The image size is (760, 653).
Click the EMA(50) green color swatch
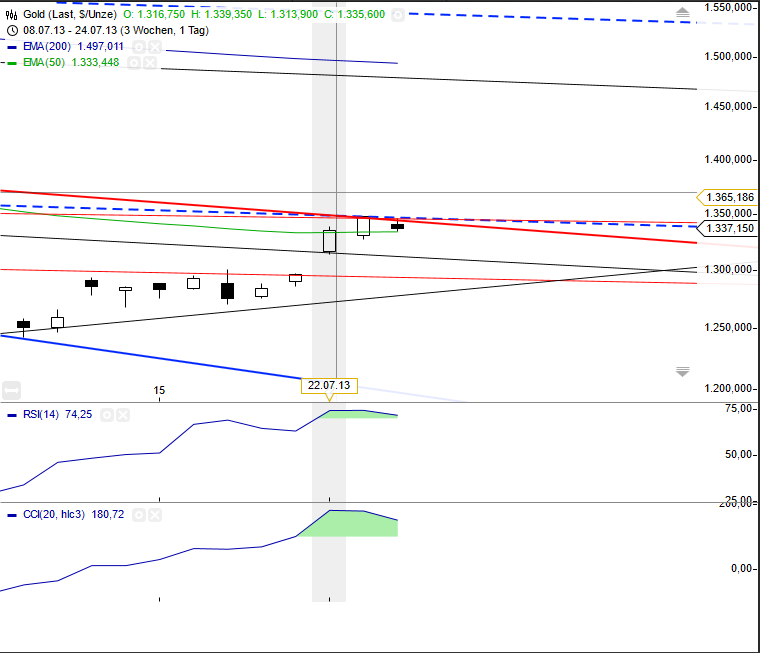click(12, 63)
